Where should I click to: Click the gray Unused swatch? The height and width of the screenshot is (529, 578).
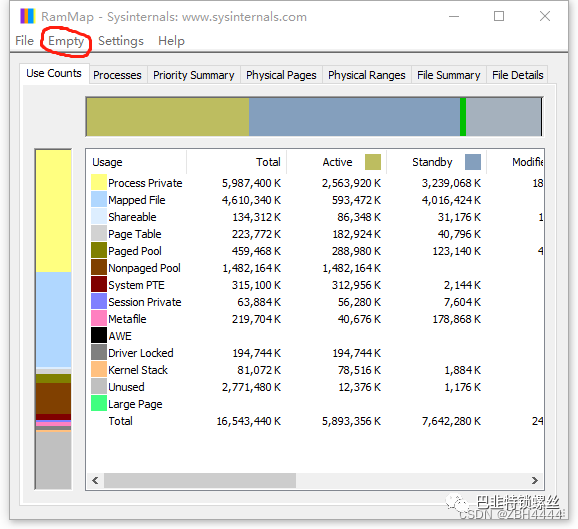(99, 387)
